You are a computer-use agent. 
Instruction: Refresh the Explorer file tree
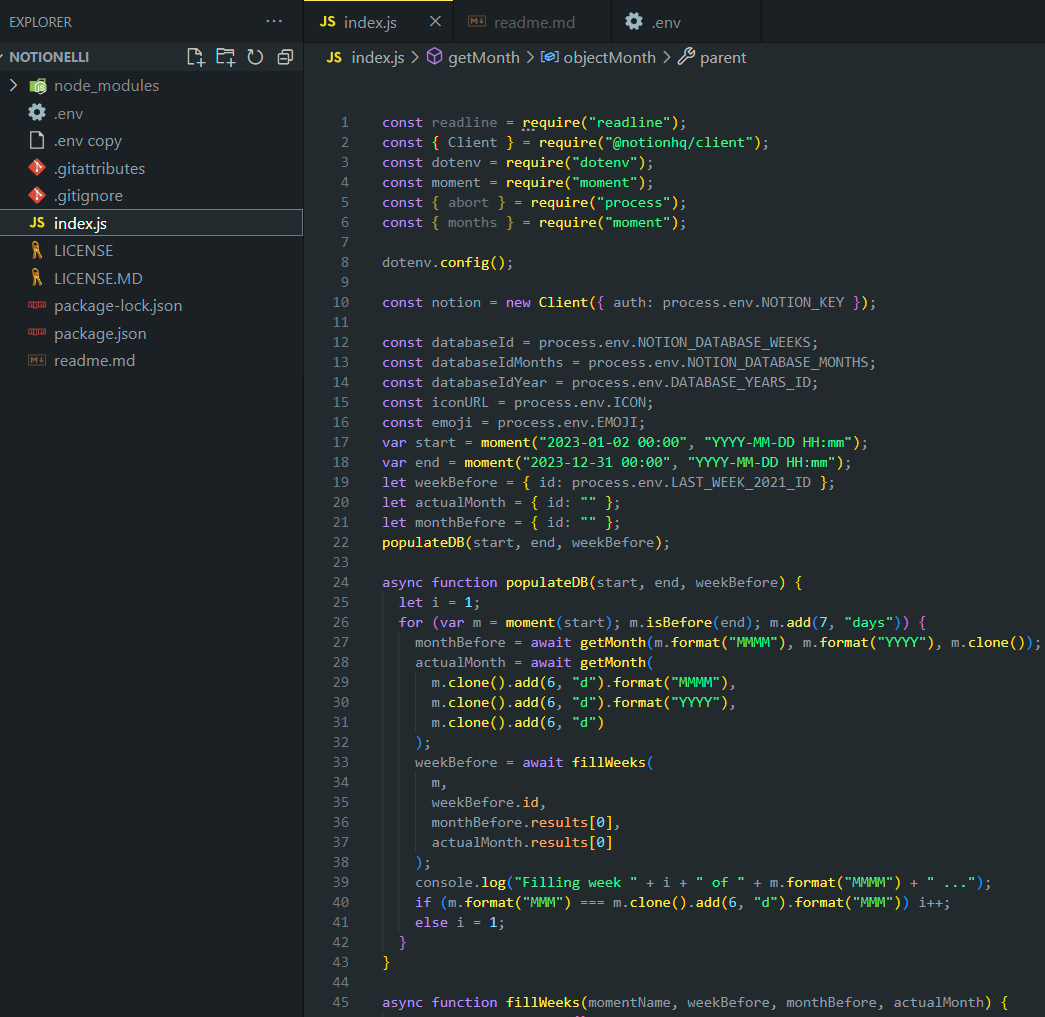[x=255, y=57]
